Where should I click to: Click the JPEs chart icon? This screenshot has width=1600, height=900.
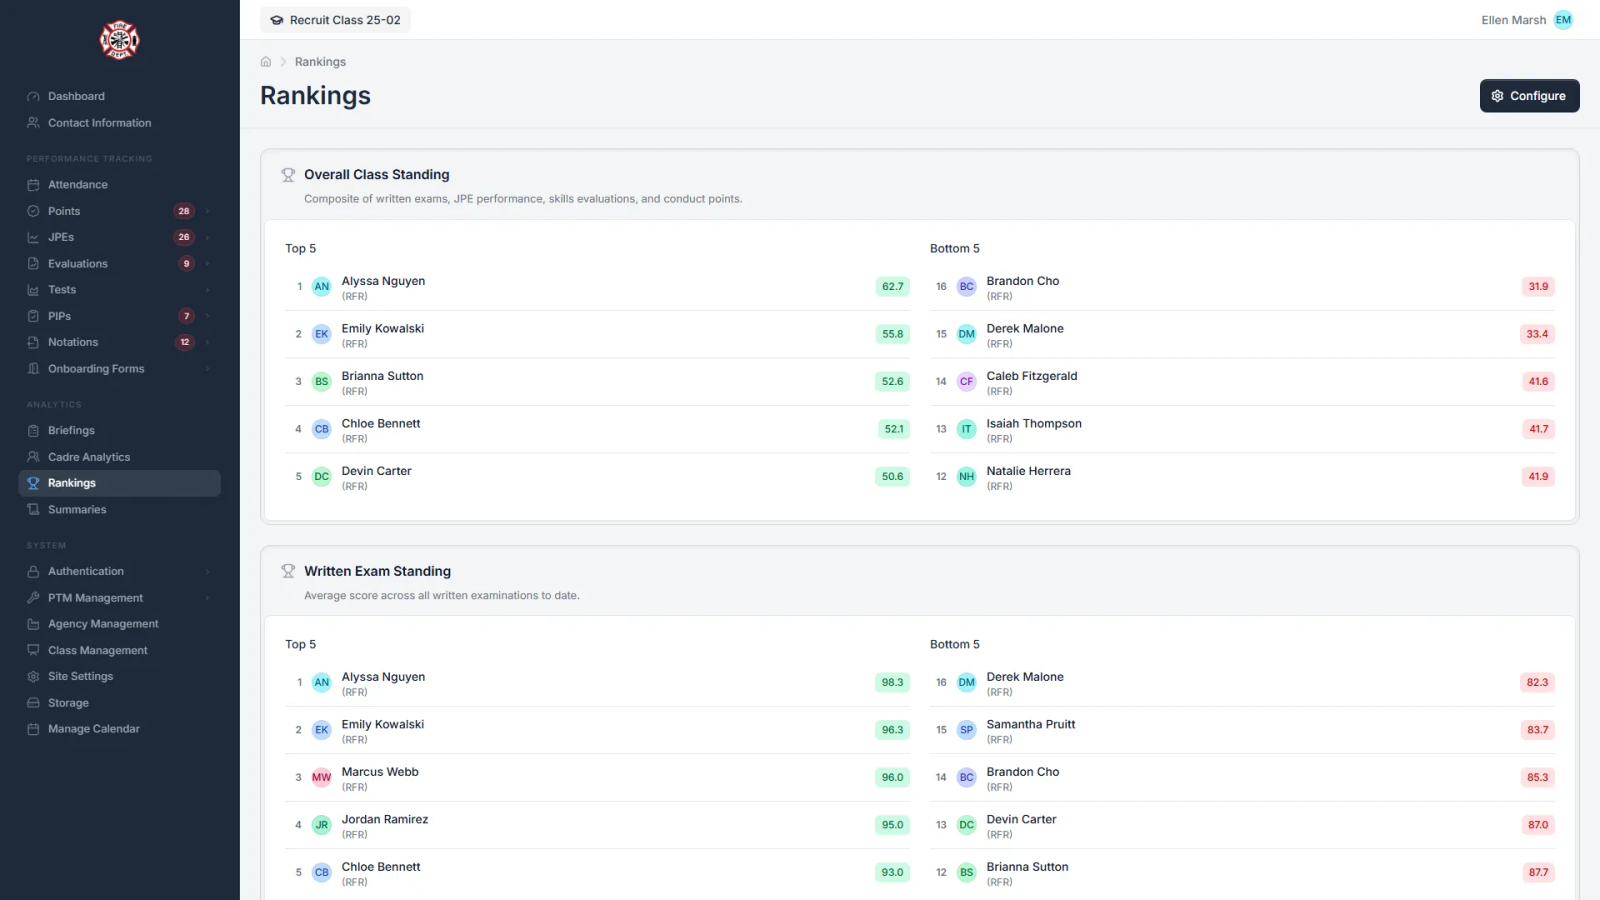33,237
